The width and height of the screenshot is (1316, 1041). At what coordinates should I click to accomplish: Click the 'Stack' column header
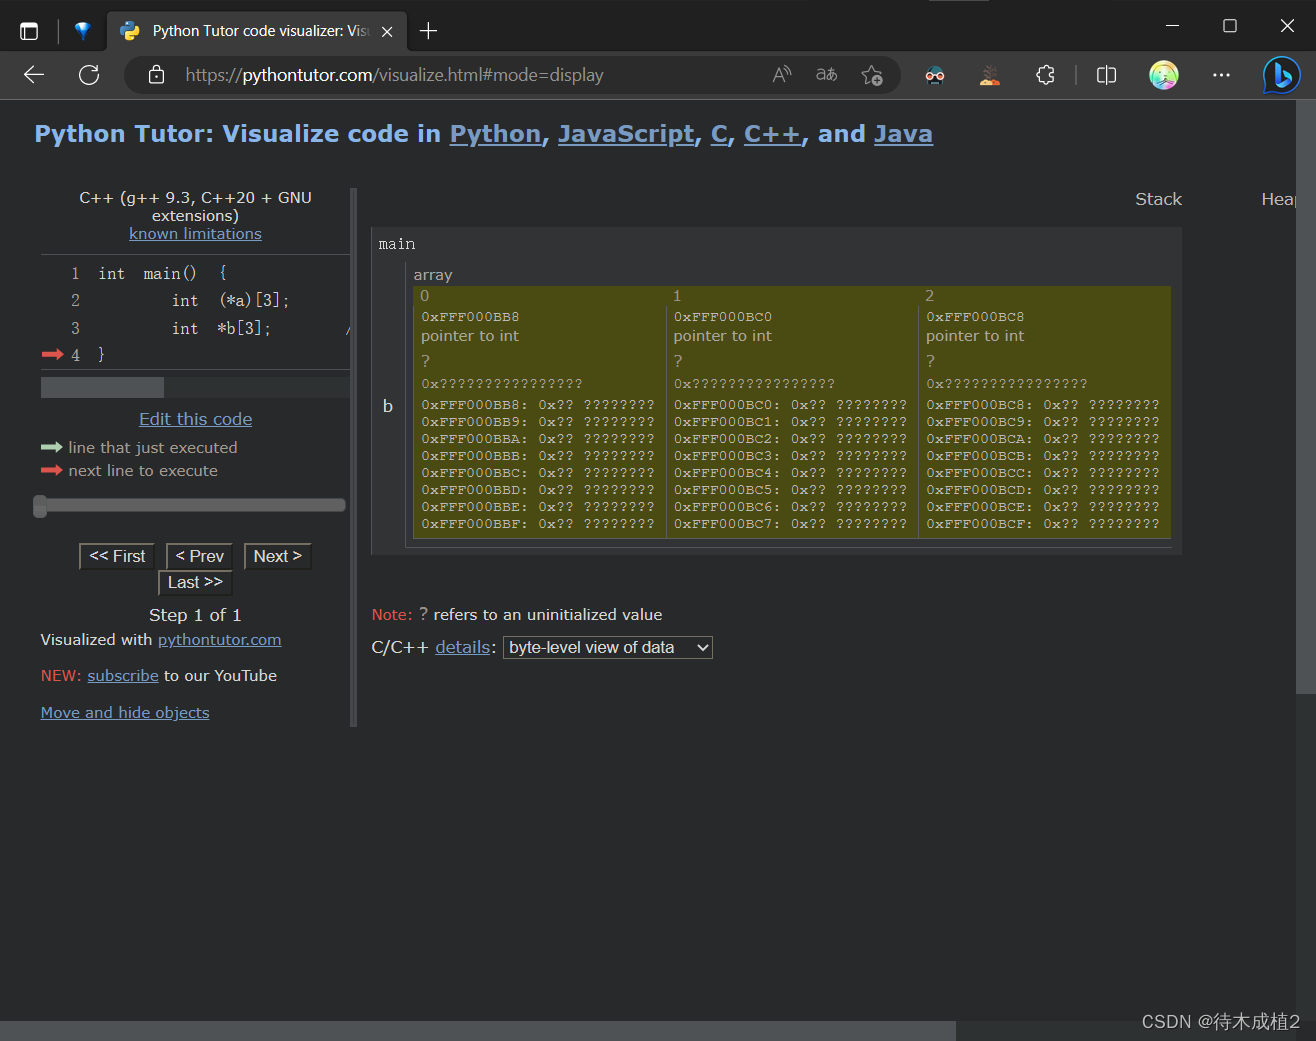[1158, 199]
